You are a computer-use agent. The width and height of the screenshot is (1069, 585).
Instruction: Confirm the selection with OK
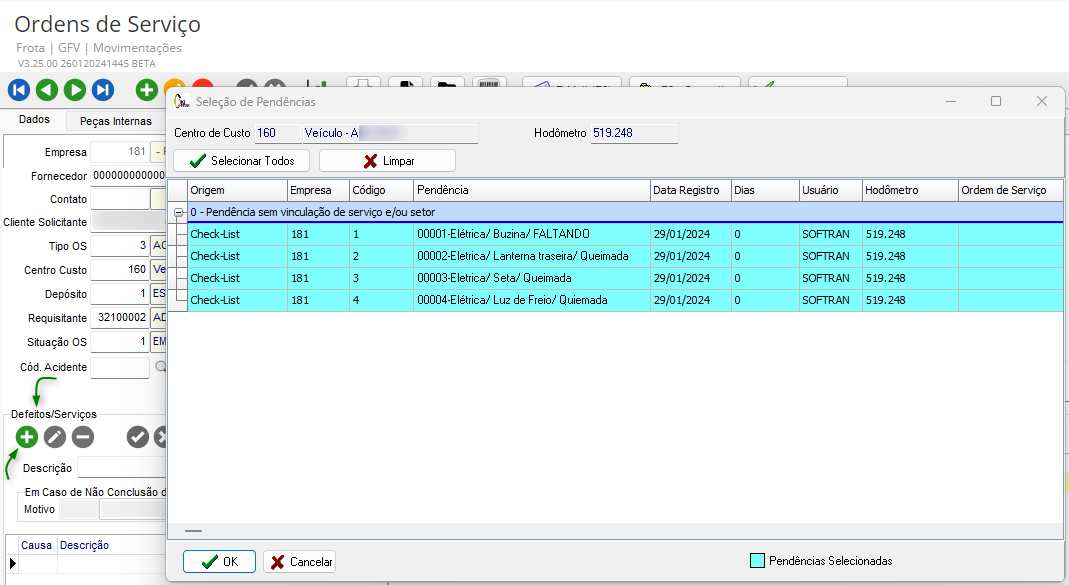click(x=219, y=562)
